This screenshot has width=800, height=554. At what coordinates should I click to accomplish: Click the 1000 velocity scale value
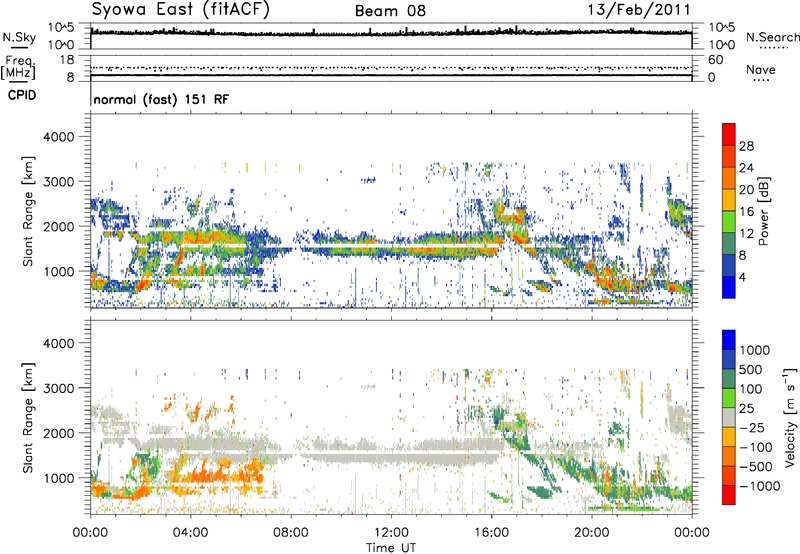coord(755,350)
